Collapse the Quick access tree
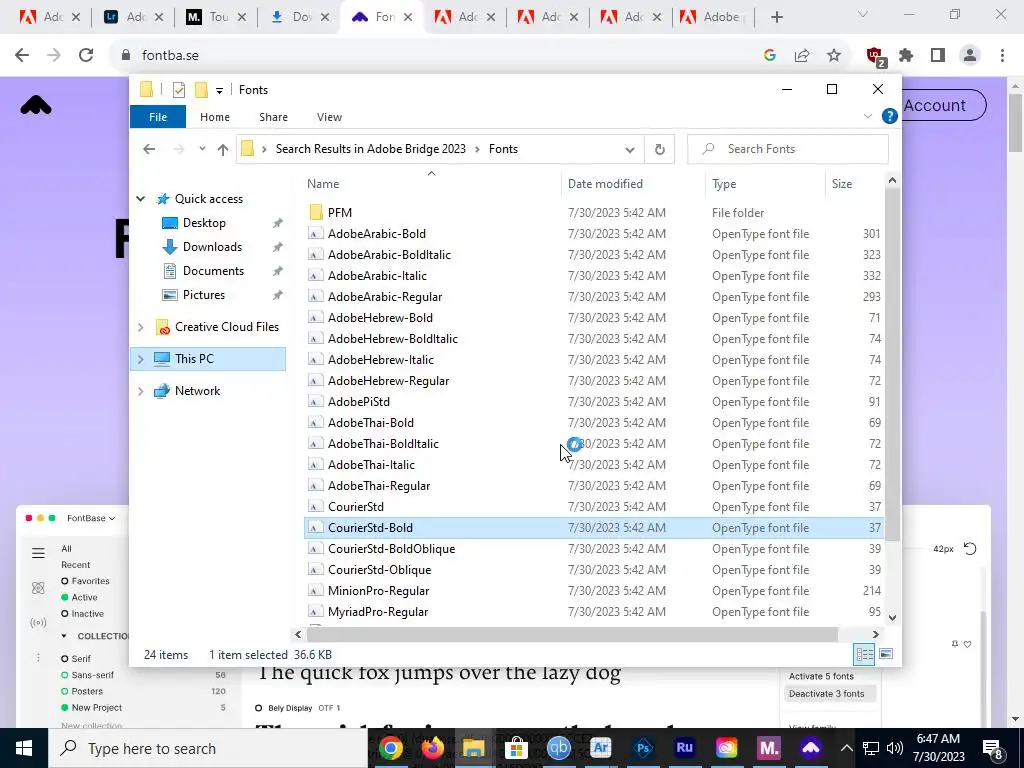Viewport: 1024px width, 768px height. [x=140, y=199]
